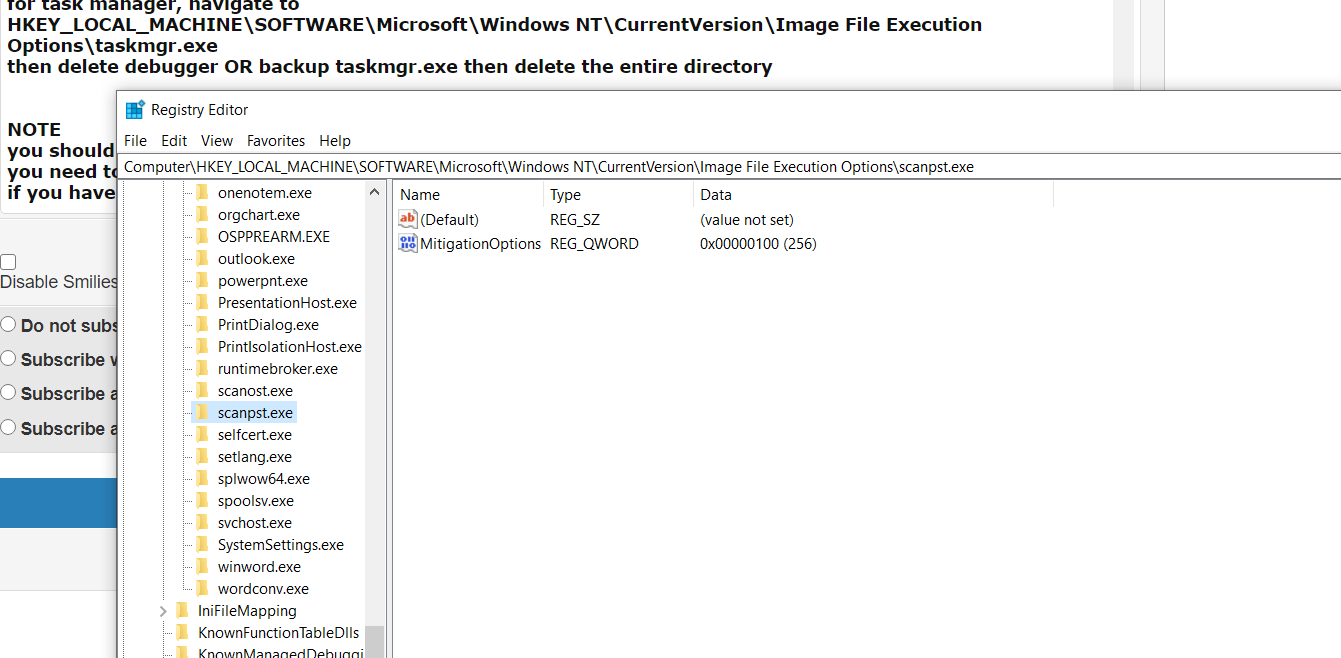
Task: Click folder icon next to runtimebroker.exe
Action: (x=202, y=369)
